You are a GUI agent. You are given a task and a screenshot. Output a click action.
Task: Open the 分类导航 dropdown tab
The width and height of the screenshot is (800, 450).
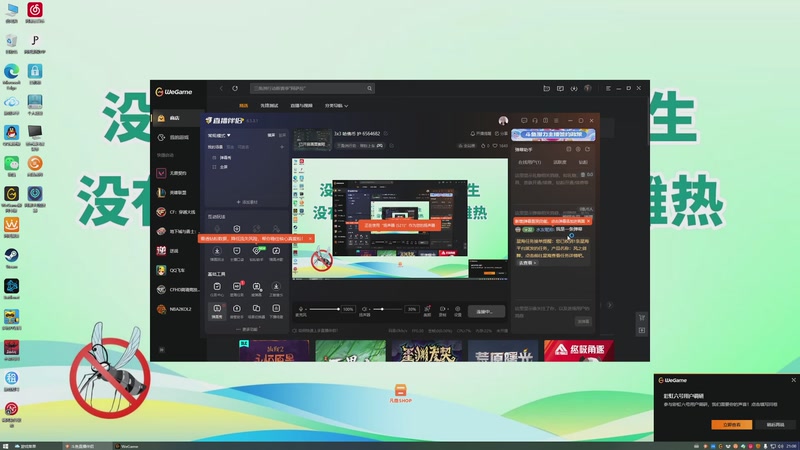(336, 106)
